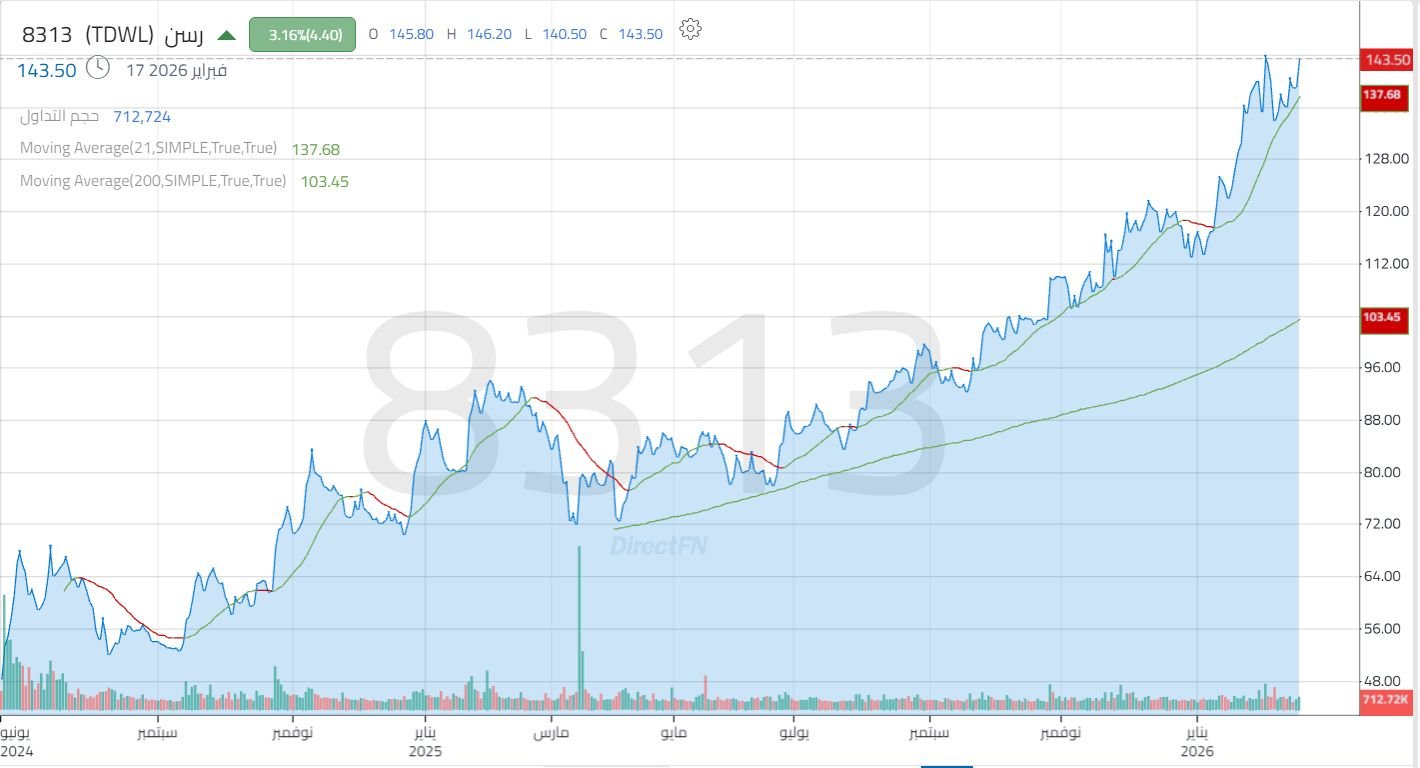Click the مايو month label on time axis
Image resolution: width=1420 pixels, height=768 pixels.
coord(672,732)
